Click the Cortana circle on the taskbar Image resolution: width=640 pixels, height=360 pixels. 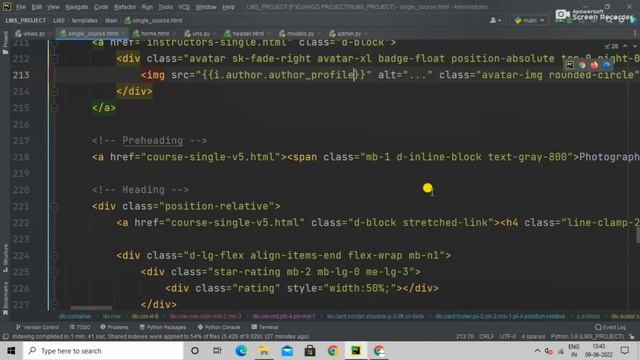(x=195, y=351)
